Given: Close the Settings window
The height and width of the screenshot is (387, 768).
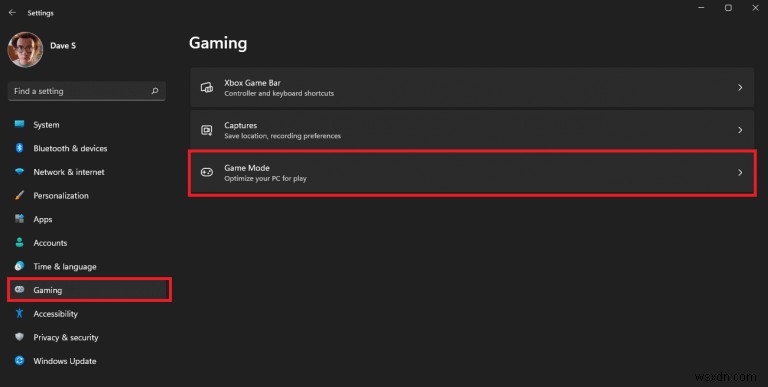Looking at the screenshot, I should [755, 8].
